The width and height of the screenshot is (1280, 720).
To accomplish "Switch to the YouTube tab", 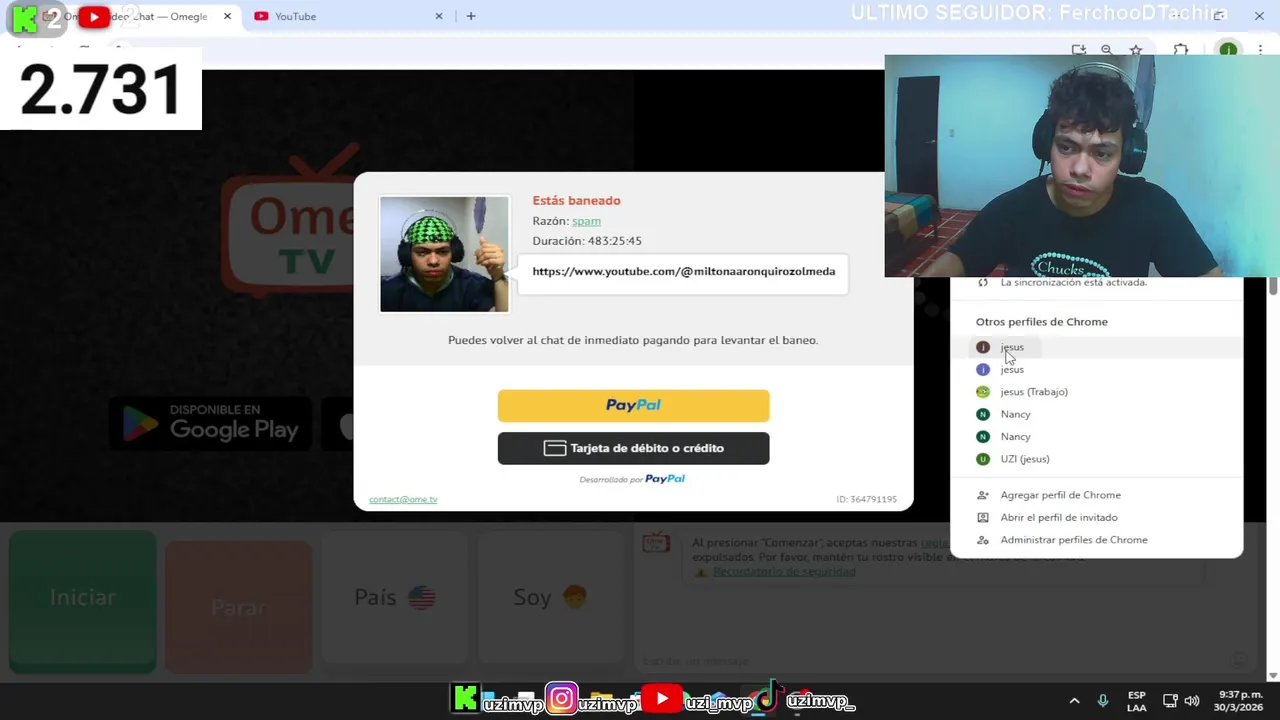I will click(x=349, y=16).
